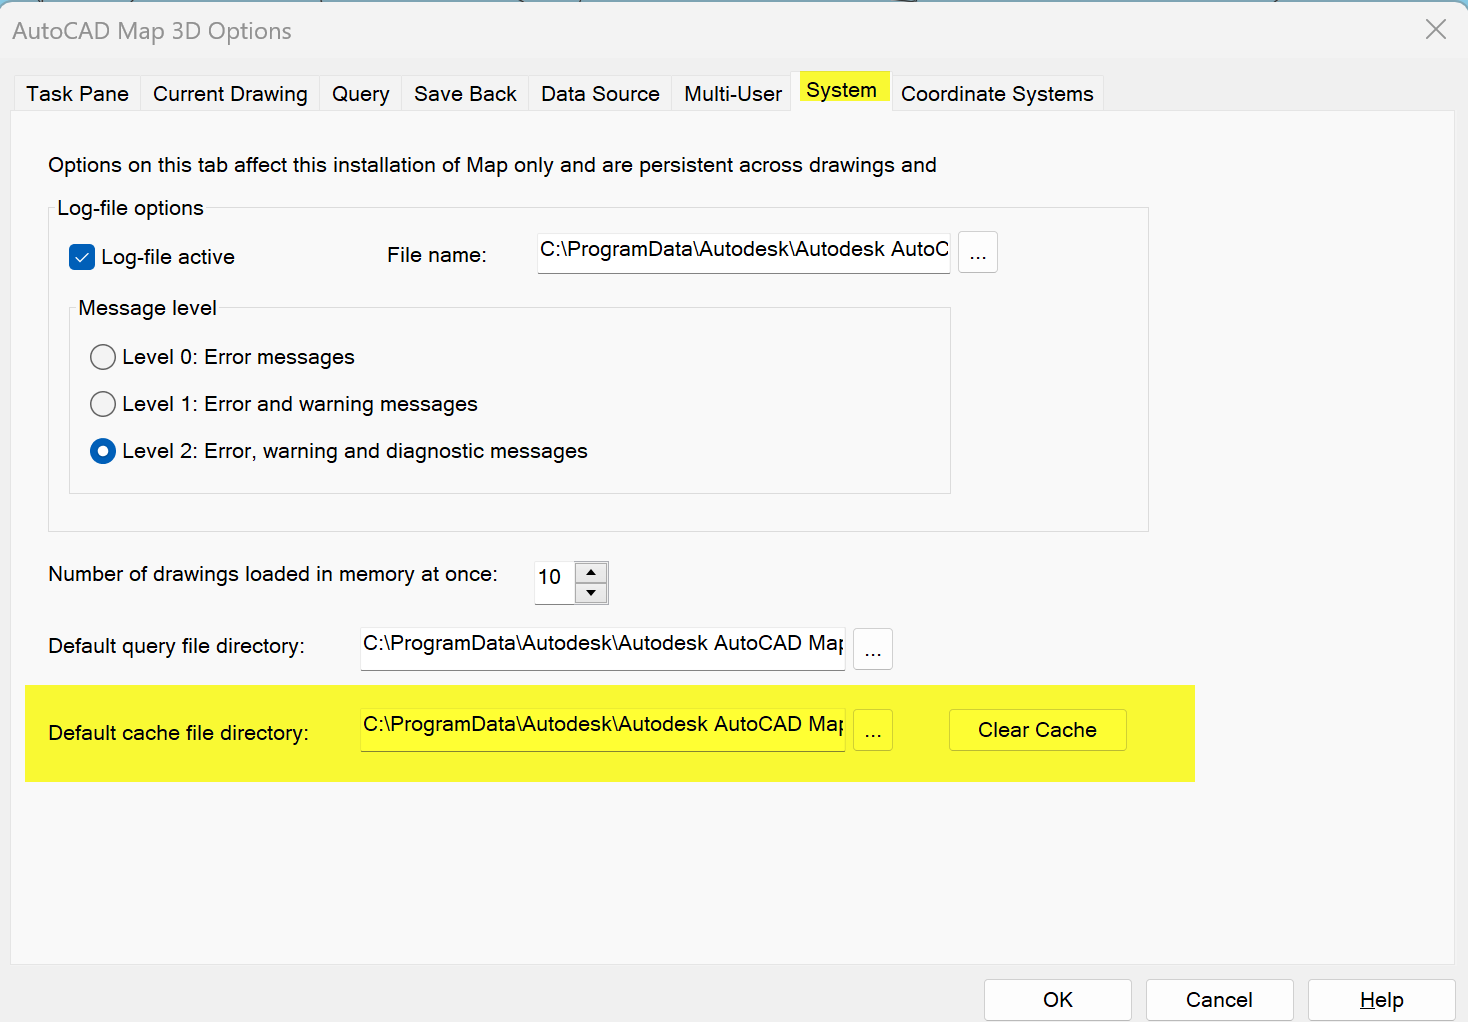The height and width of the screenshot is (1022, 1468).
Task: Confirm settings with the OK button
Action: coord(1057,999)
